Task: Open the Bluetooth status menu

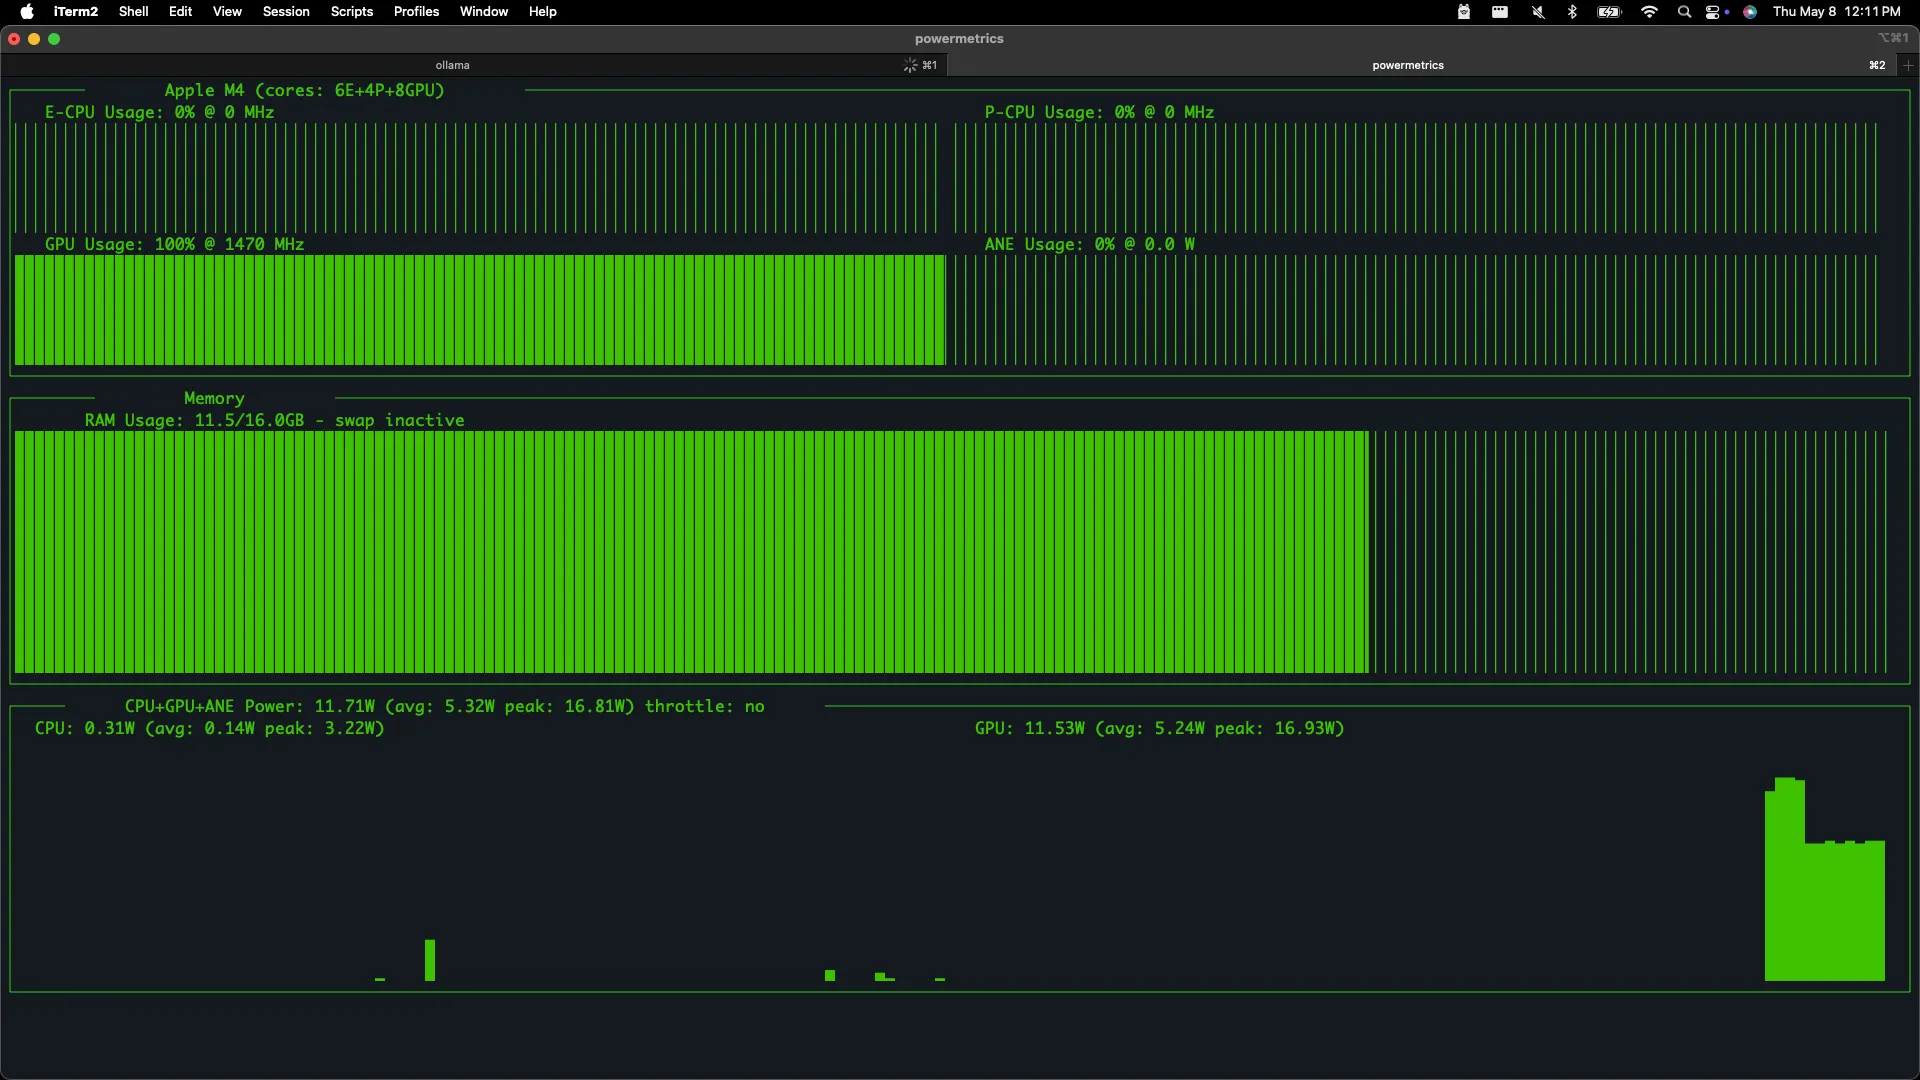Action: point(1572,12)
